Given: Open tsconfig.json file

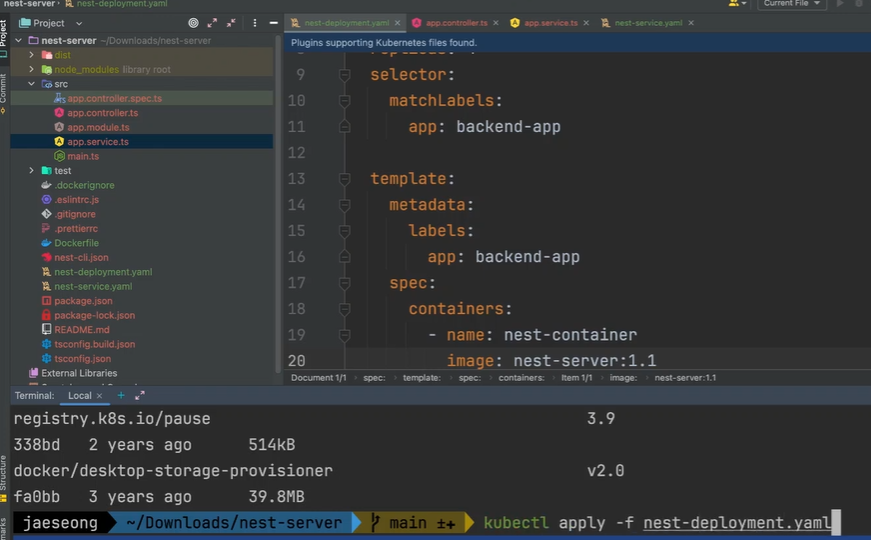Looking at the screenshot, I should pos(82,358).
